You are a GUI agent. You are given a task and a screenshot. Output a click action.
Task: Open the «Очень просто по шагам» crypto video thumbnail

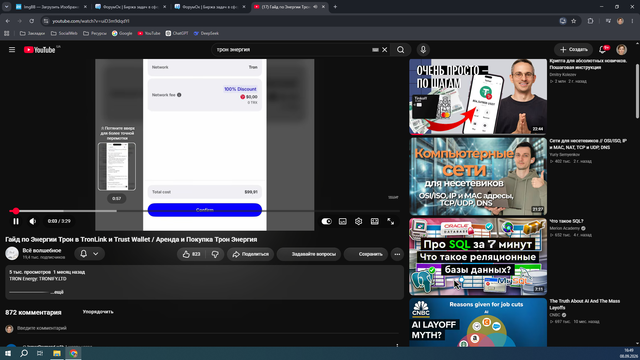[x=478, y=97]
